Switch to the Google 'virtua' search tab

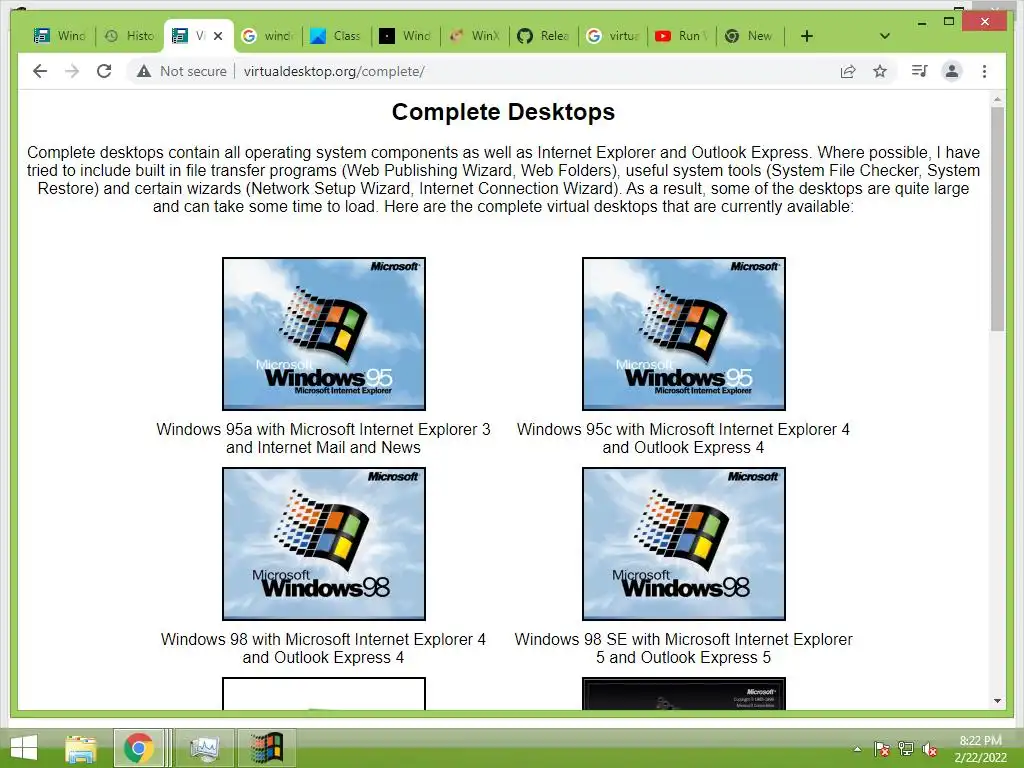(x=613, y=36)
